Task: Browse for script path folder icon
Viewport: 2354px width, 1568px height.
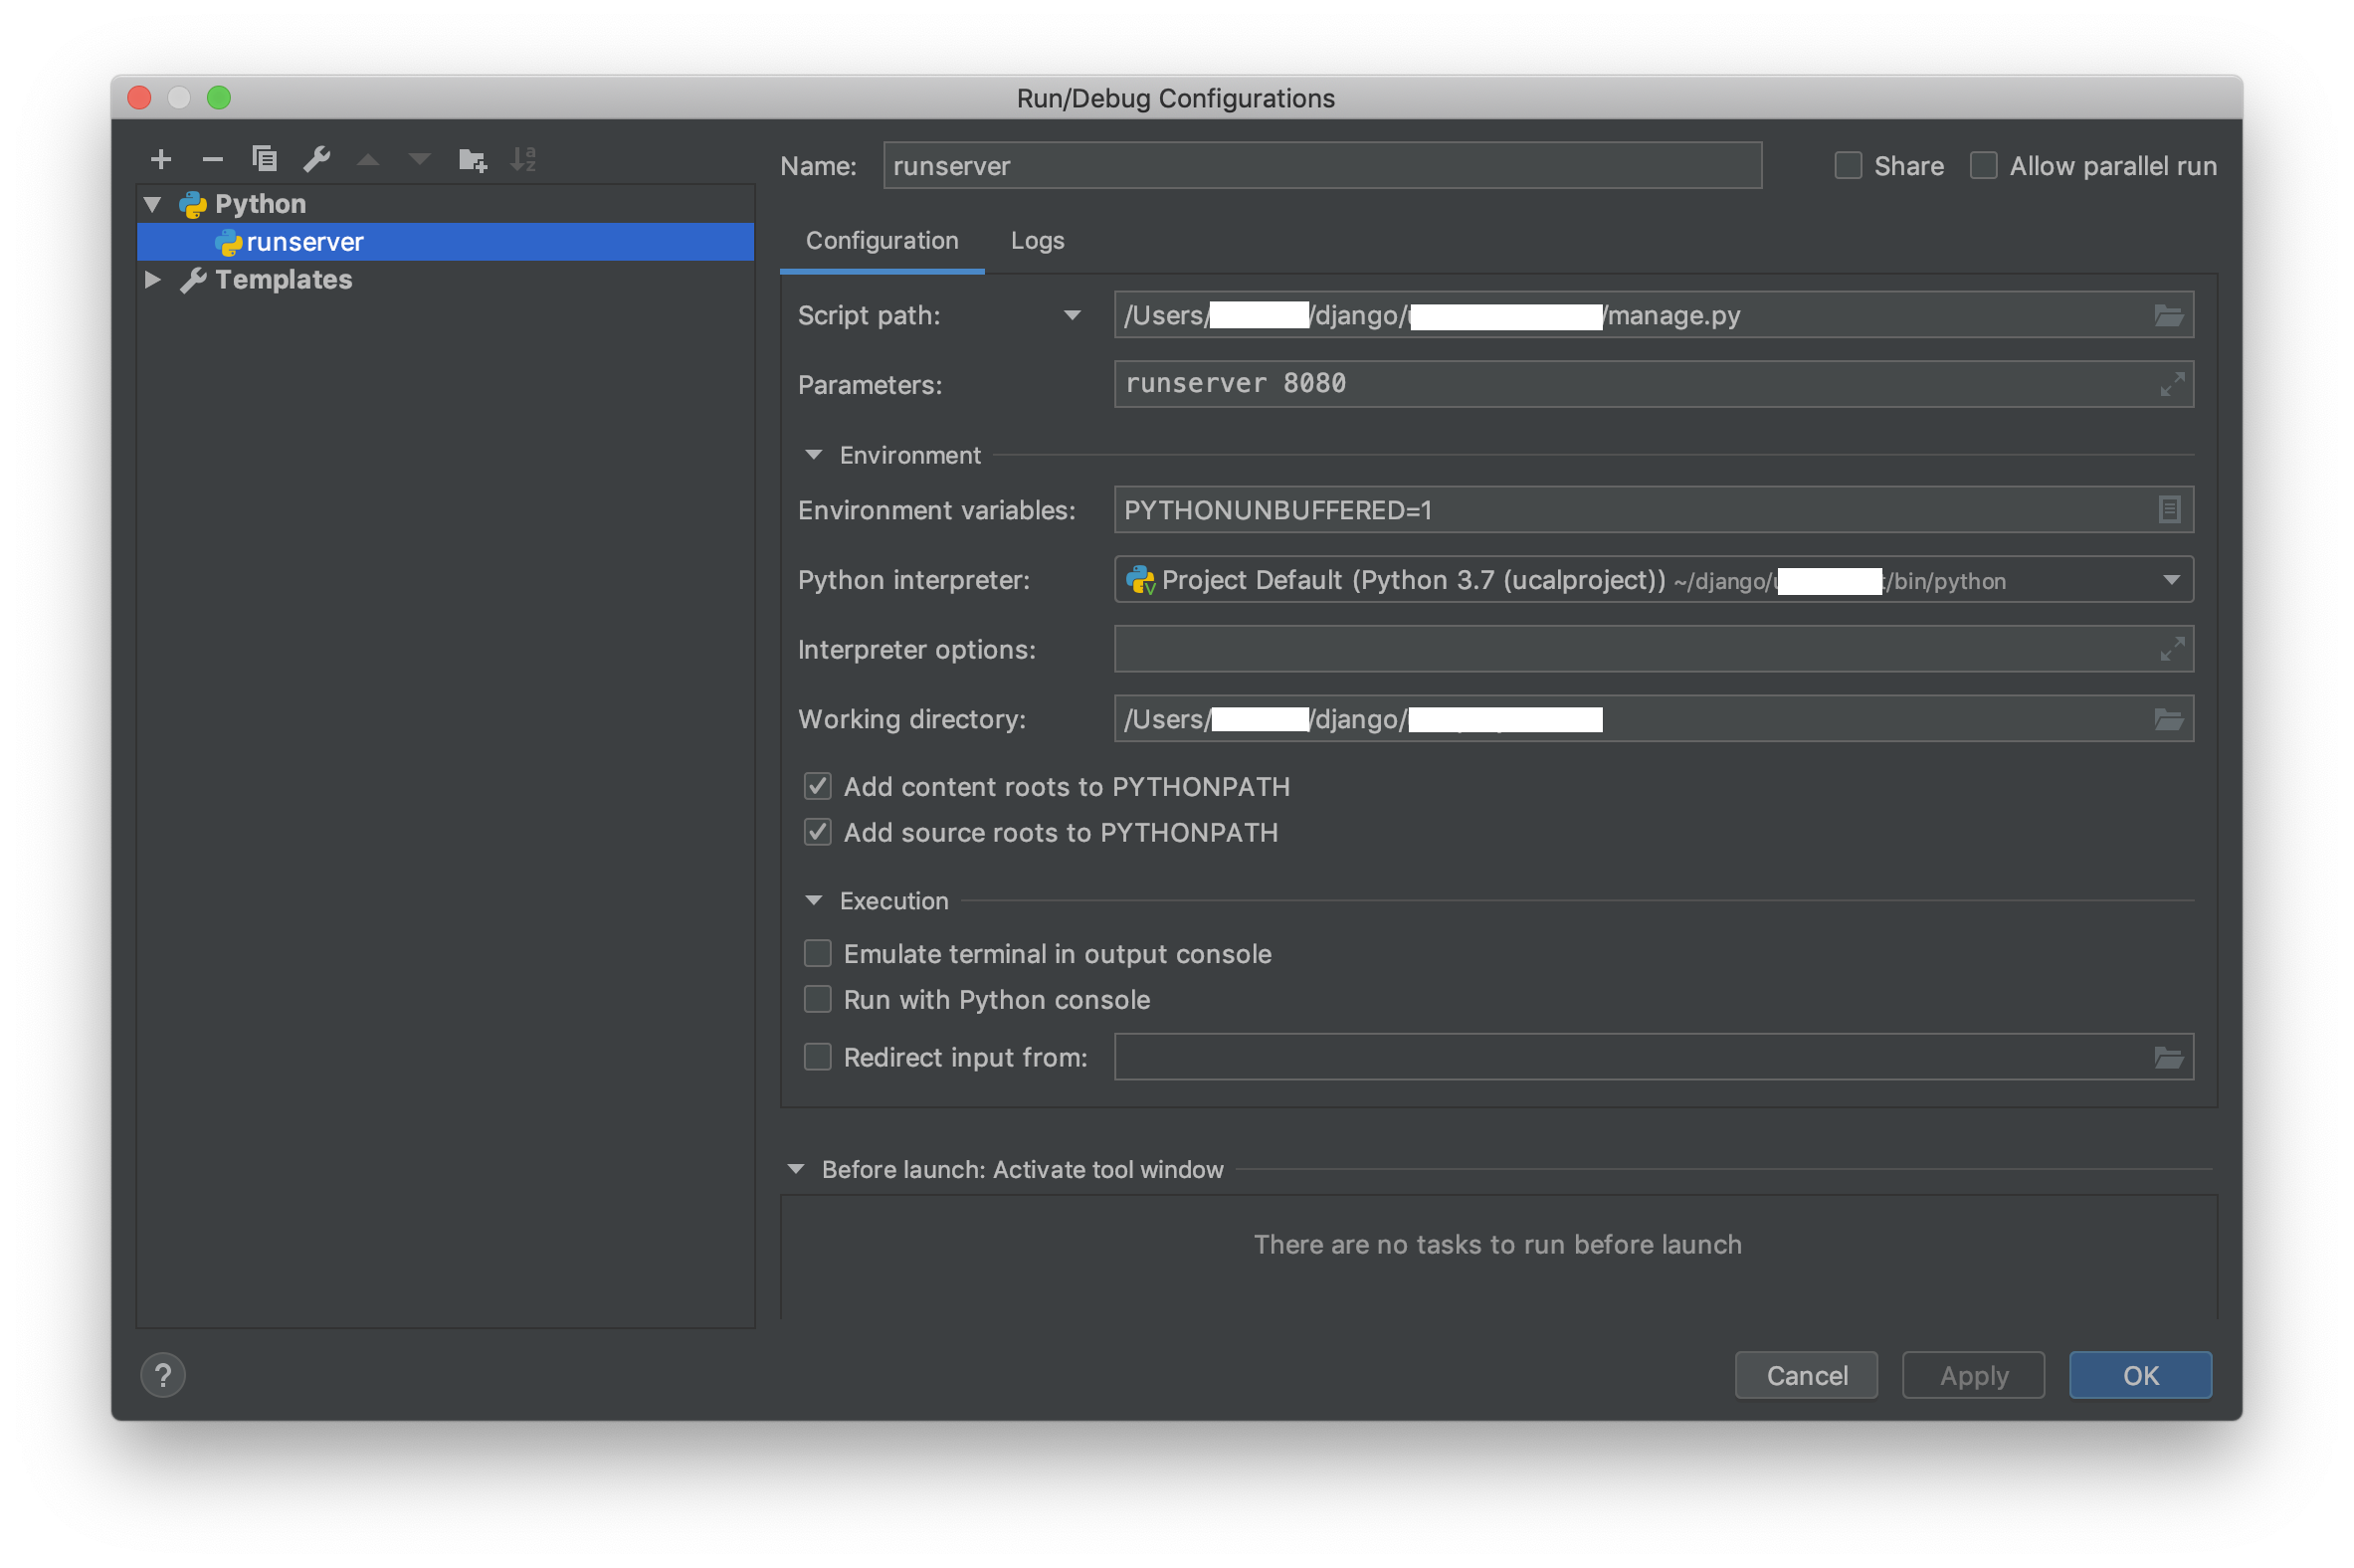Action: coord(2168,316)
